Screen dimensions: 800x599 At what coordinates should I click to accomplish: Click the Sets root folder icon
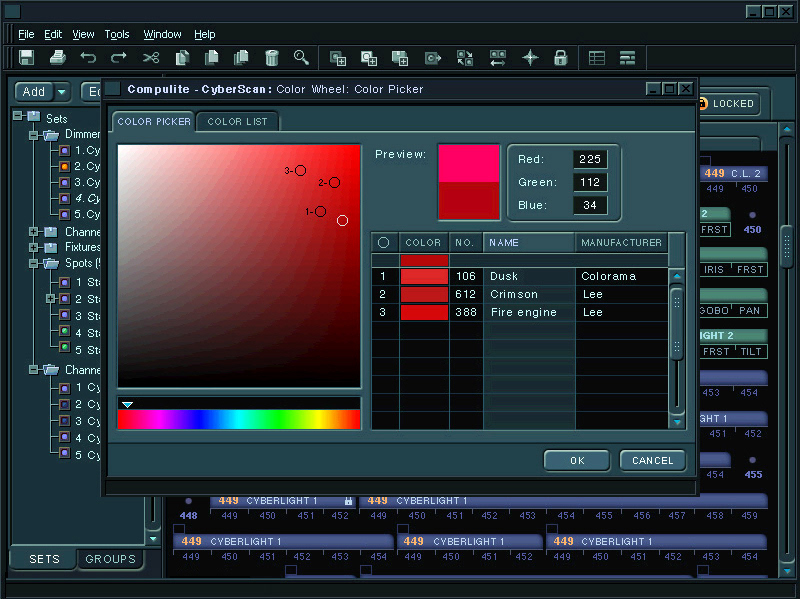click(x=34, y=117)
